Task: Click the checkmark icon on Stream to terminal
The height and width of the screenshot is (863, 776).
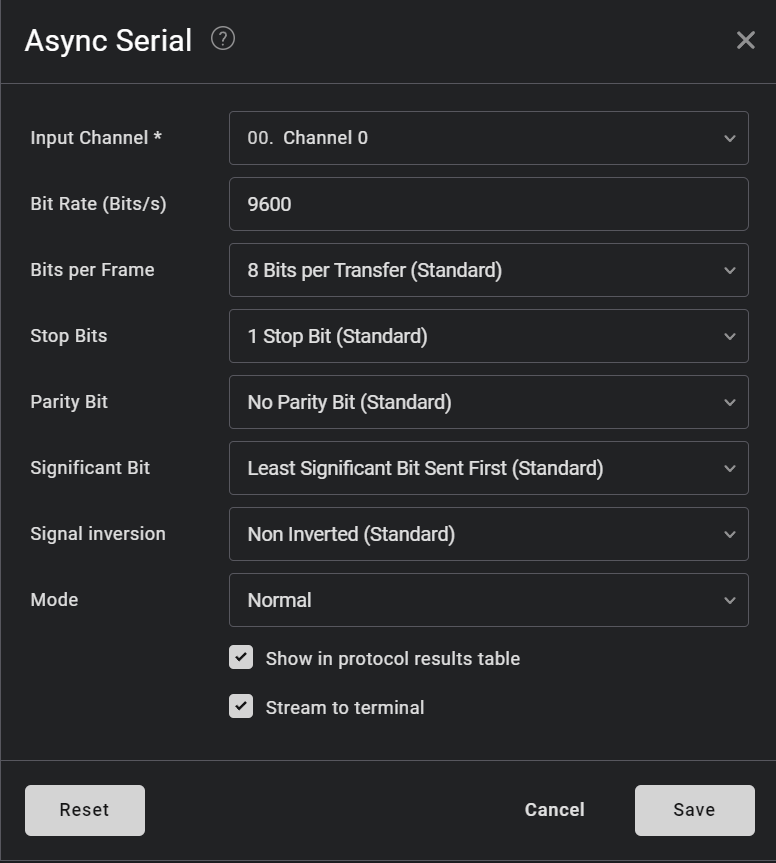Action: 241,707
